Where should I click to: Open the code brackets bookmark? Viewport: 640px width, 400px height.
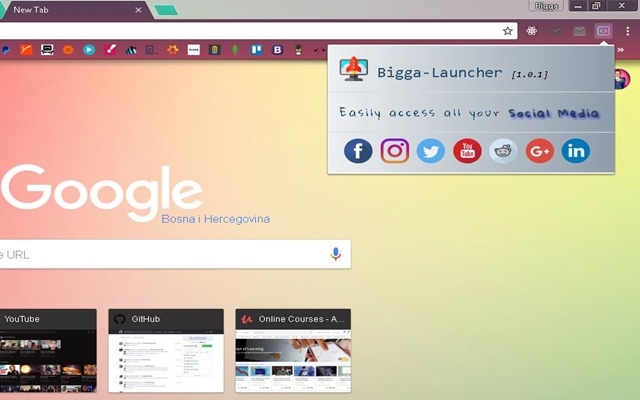point(319,50)
